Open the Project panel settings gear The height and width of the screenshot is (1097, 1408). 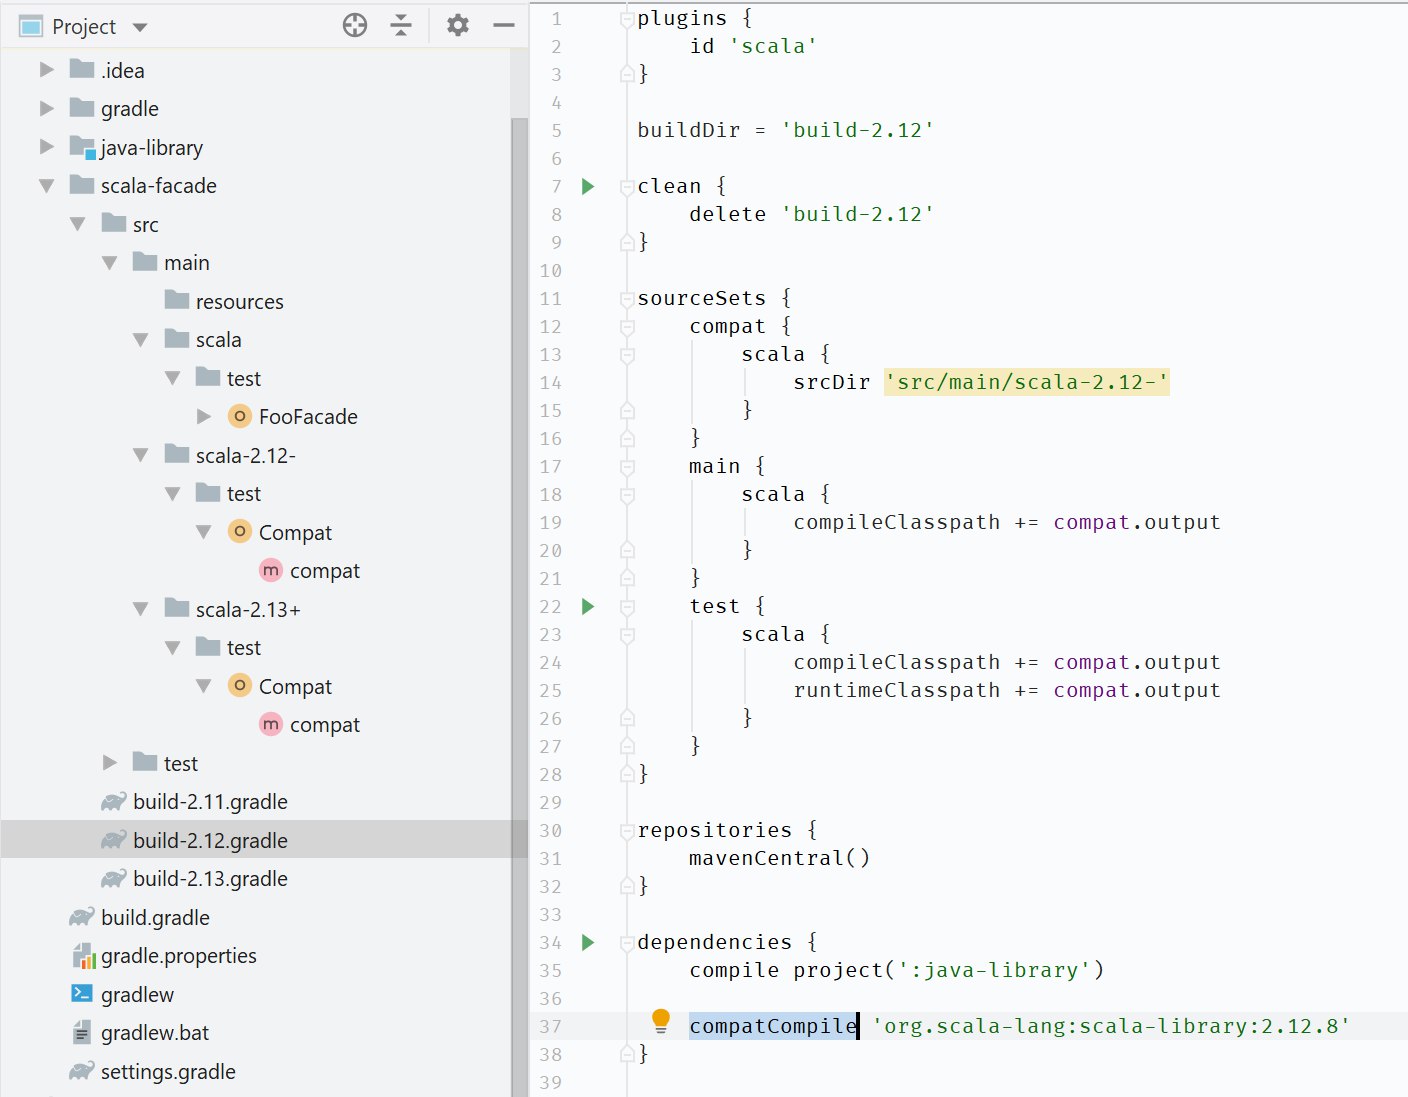pos(458,26)
